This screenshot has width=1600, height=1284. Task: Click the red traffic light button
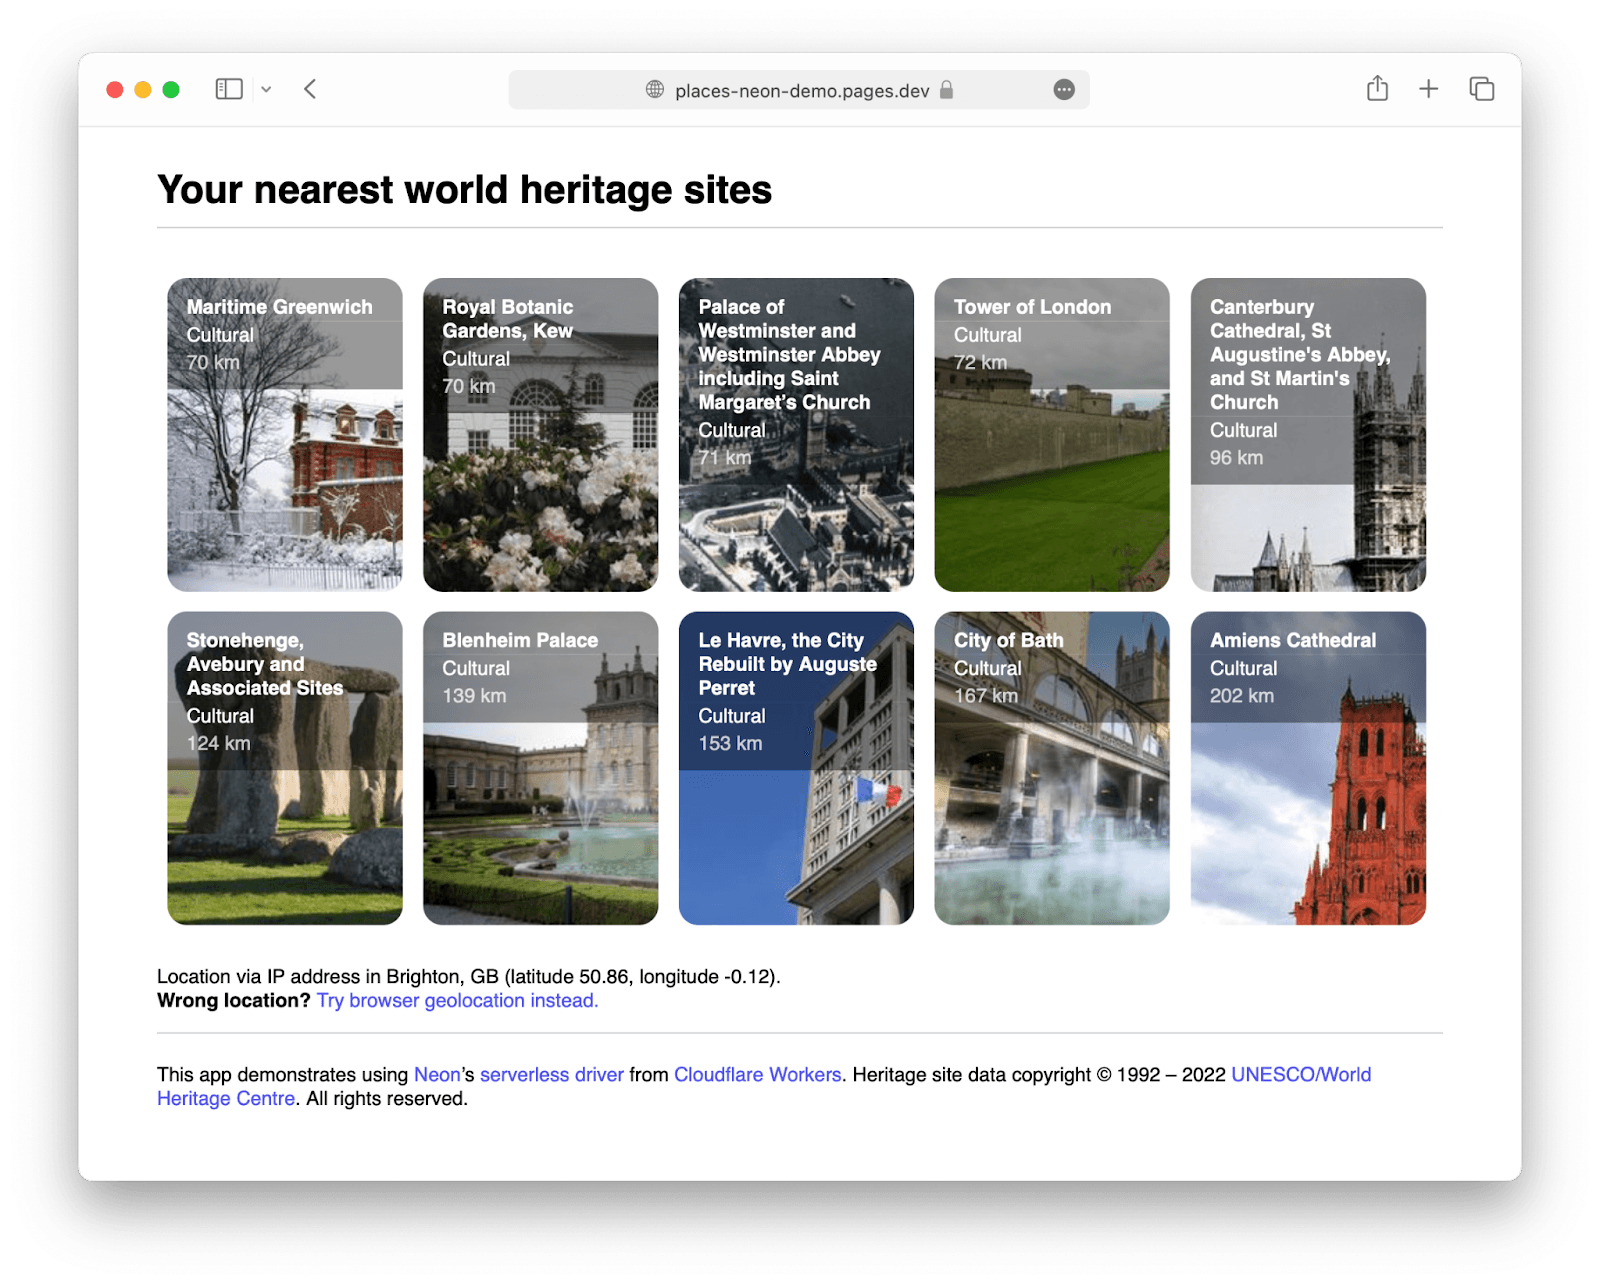tap(116, 89)
